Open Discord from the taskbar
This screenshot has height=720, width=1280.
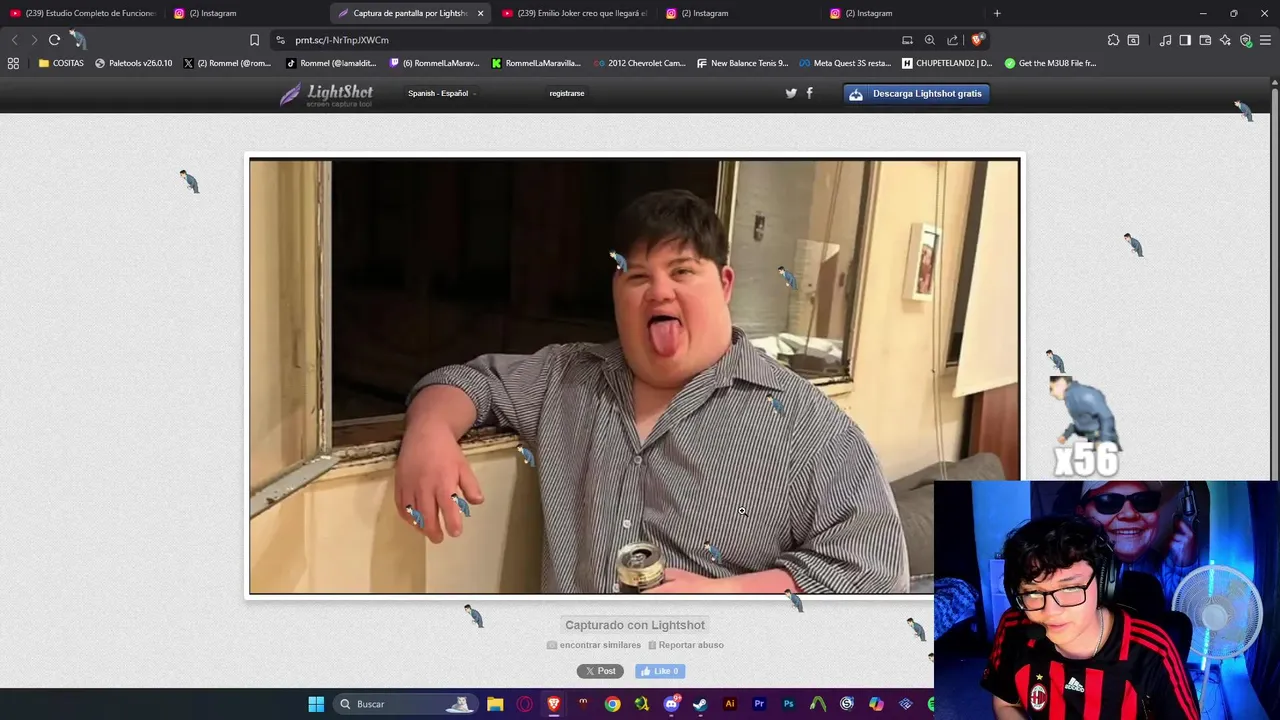click(x=671, y=704)
